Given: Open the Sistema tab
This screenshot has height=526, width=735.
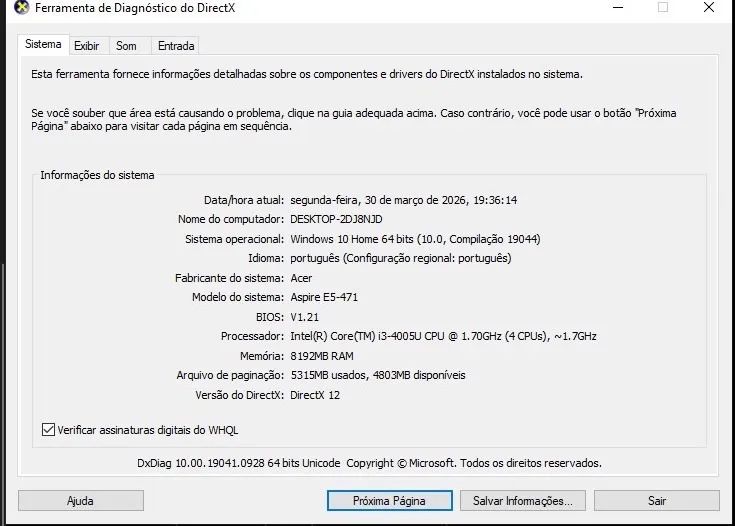Looking at the screenshot, I should tap(43, 44).
